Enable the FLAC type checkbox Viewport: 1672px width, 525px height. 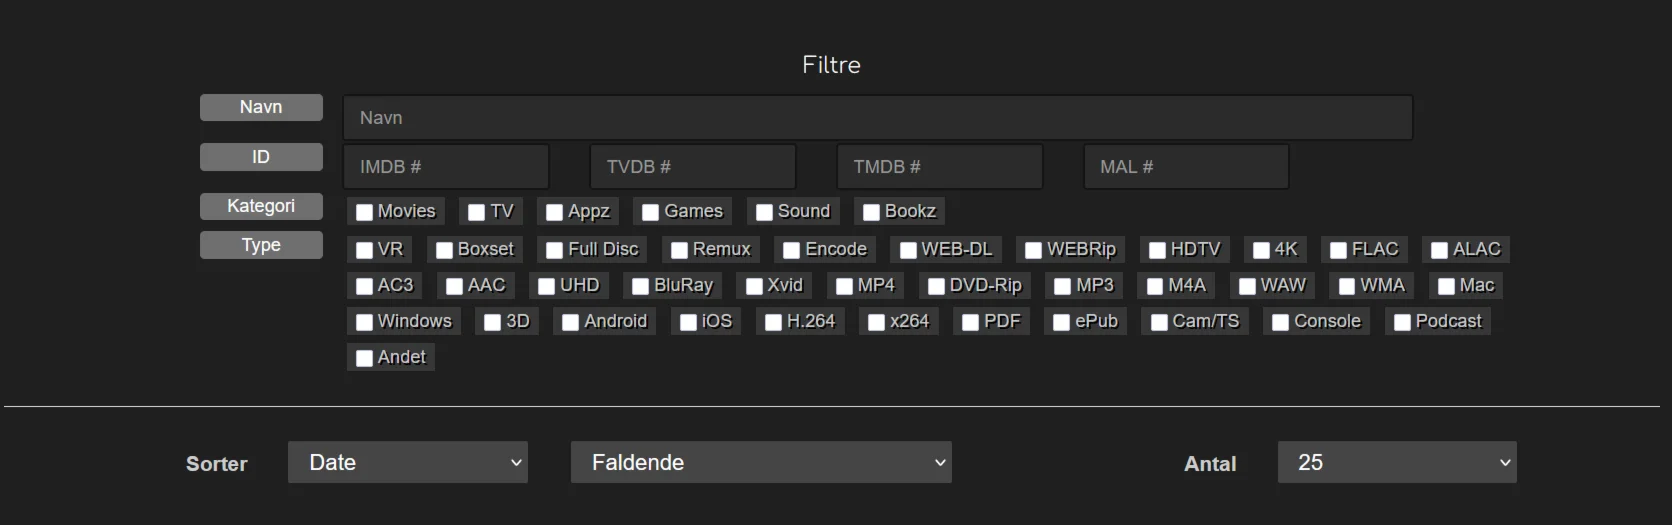[x=1339, y=250]
